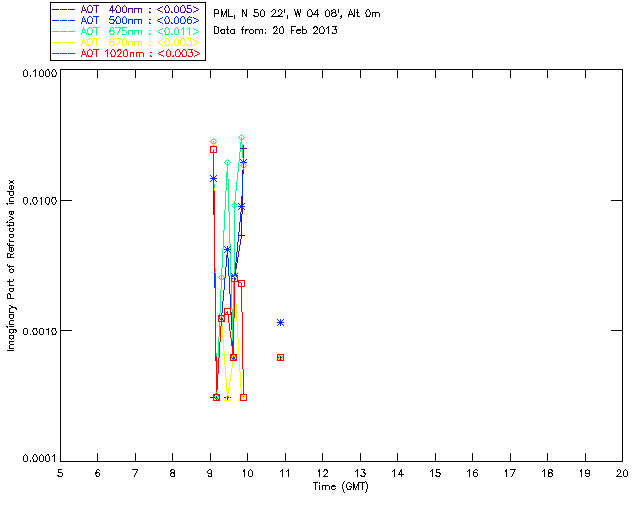Click the AOT 1020nm red legend entry
640x512 pixels.
[x=132, y=53]
